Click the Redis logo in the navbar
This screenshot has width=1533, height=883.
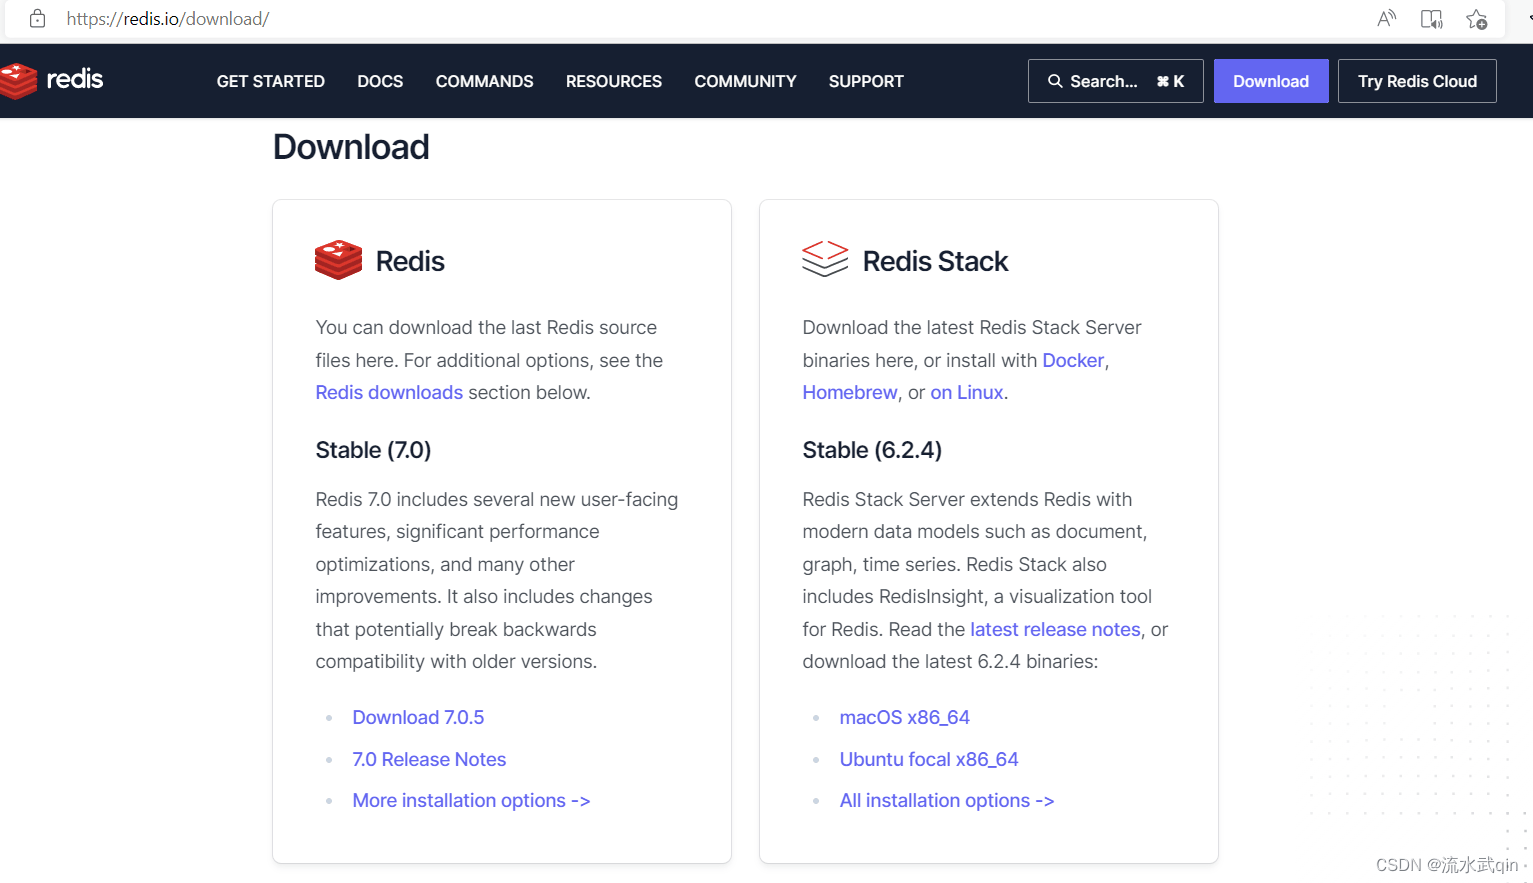point(52,80)
